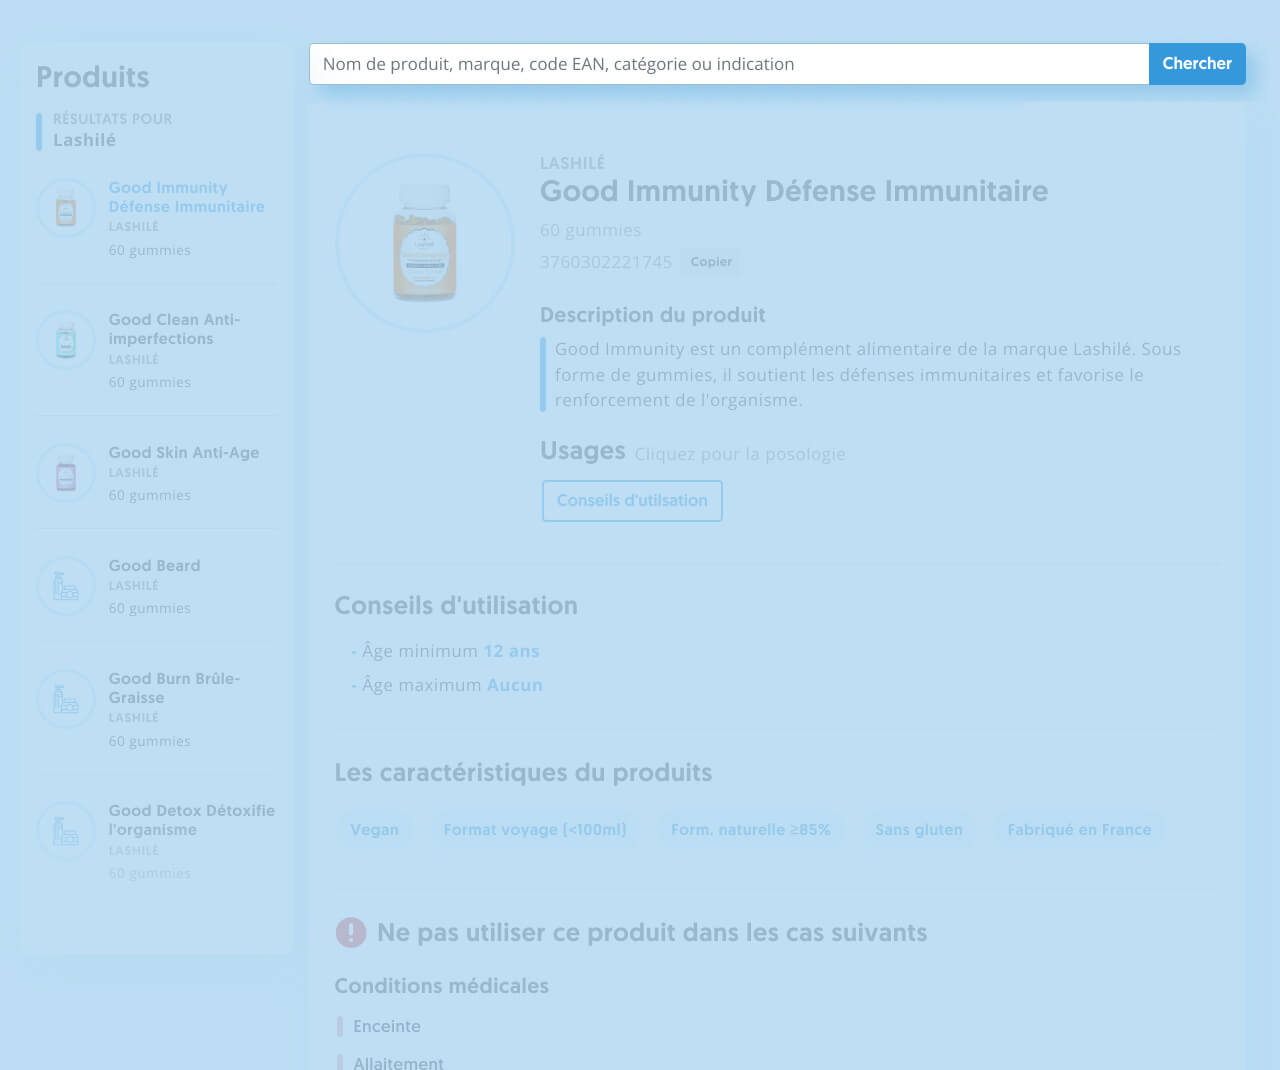Open the Conseils d'utilisation usage button

click(x=632, y=501)
